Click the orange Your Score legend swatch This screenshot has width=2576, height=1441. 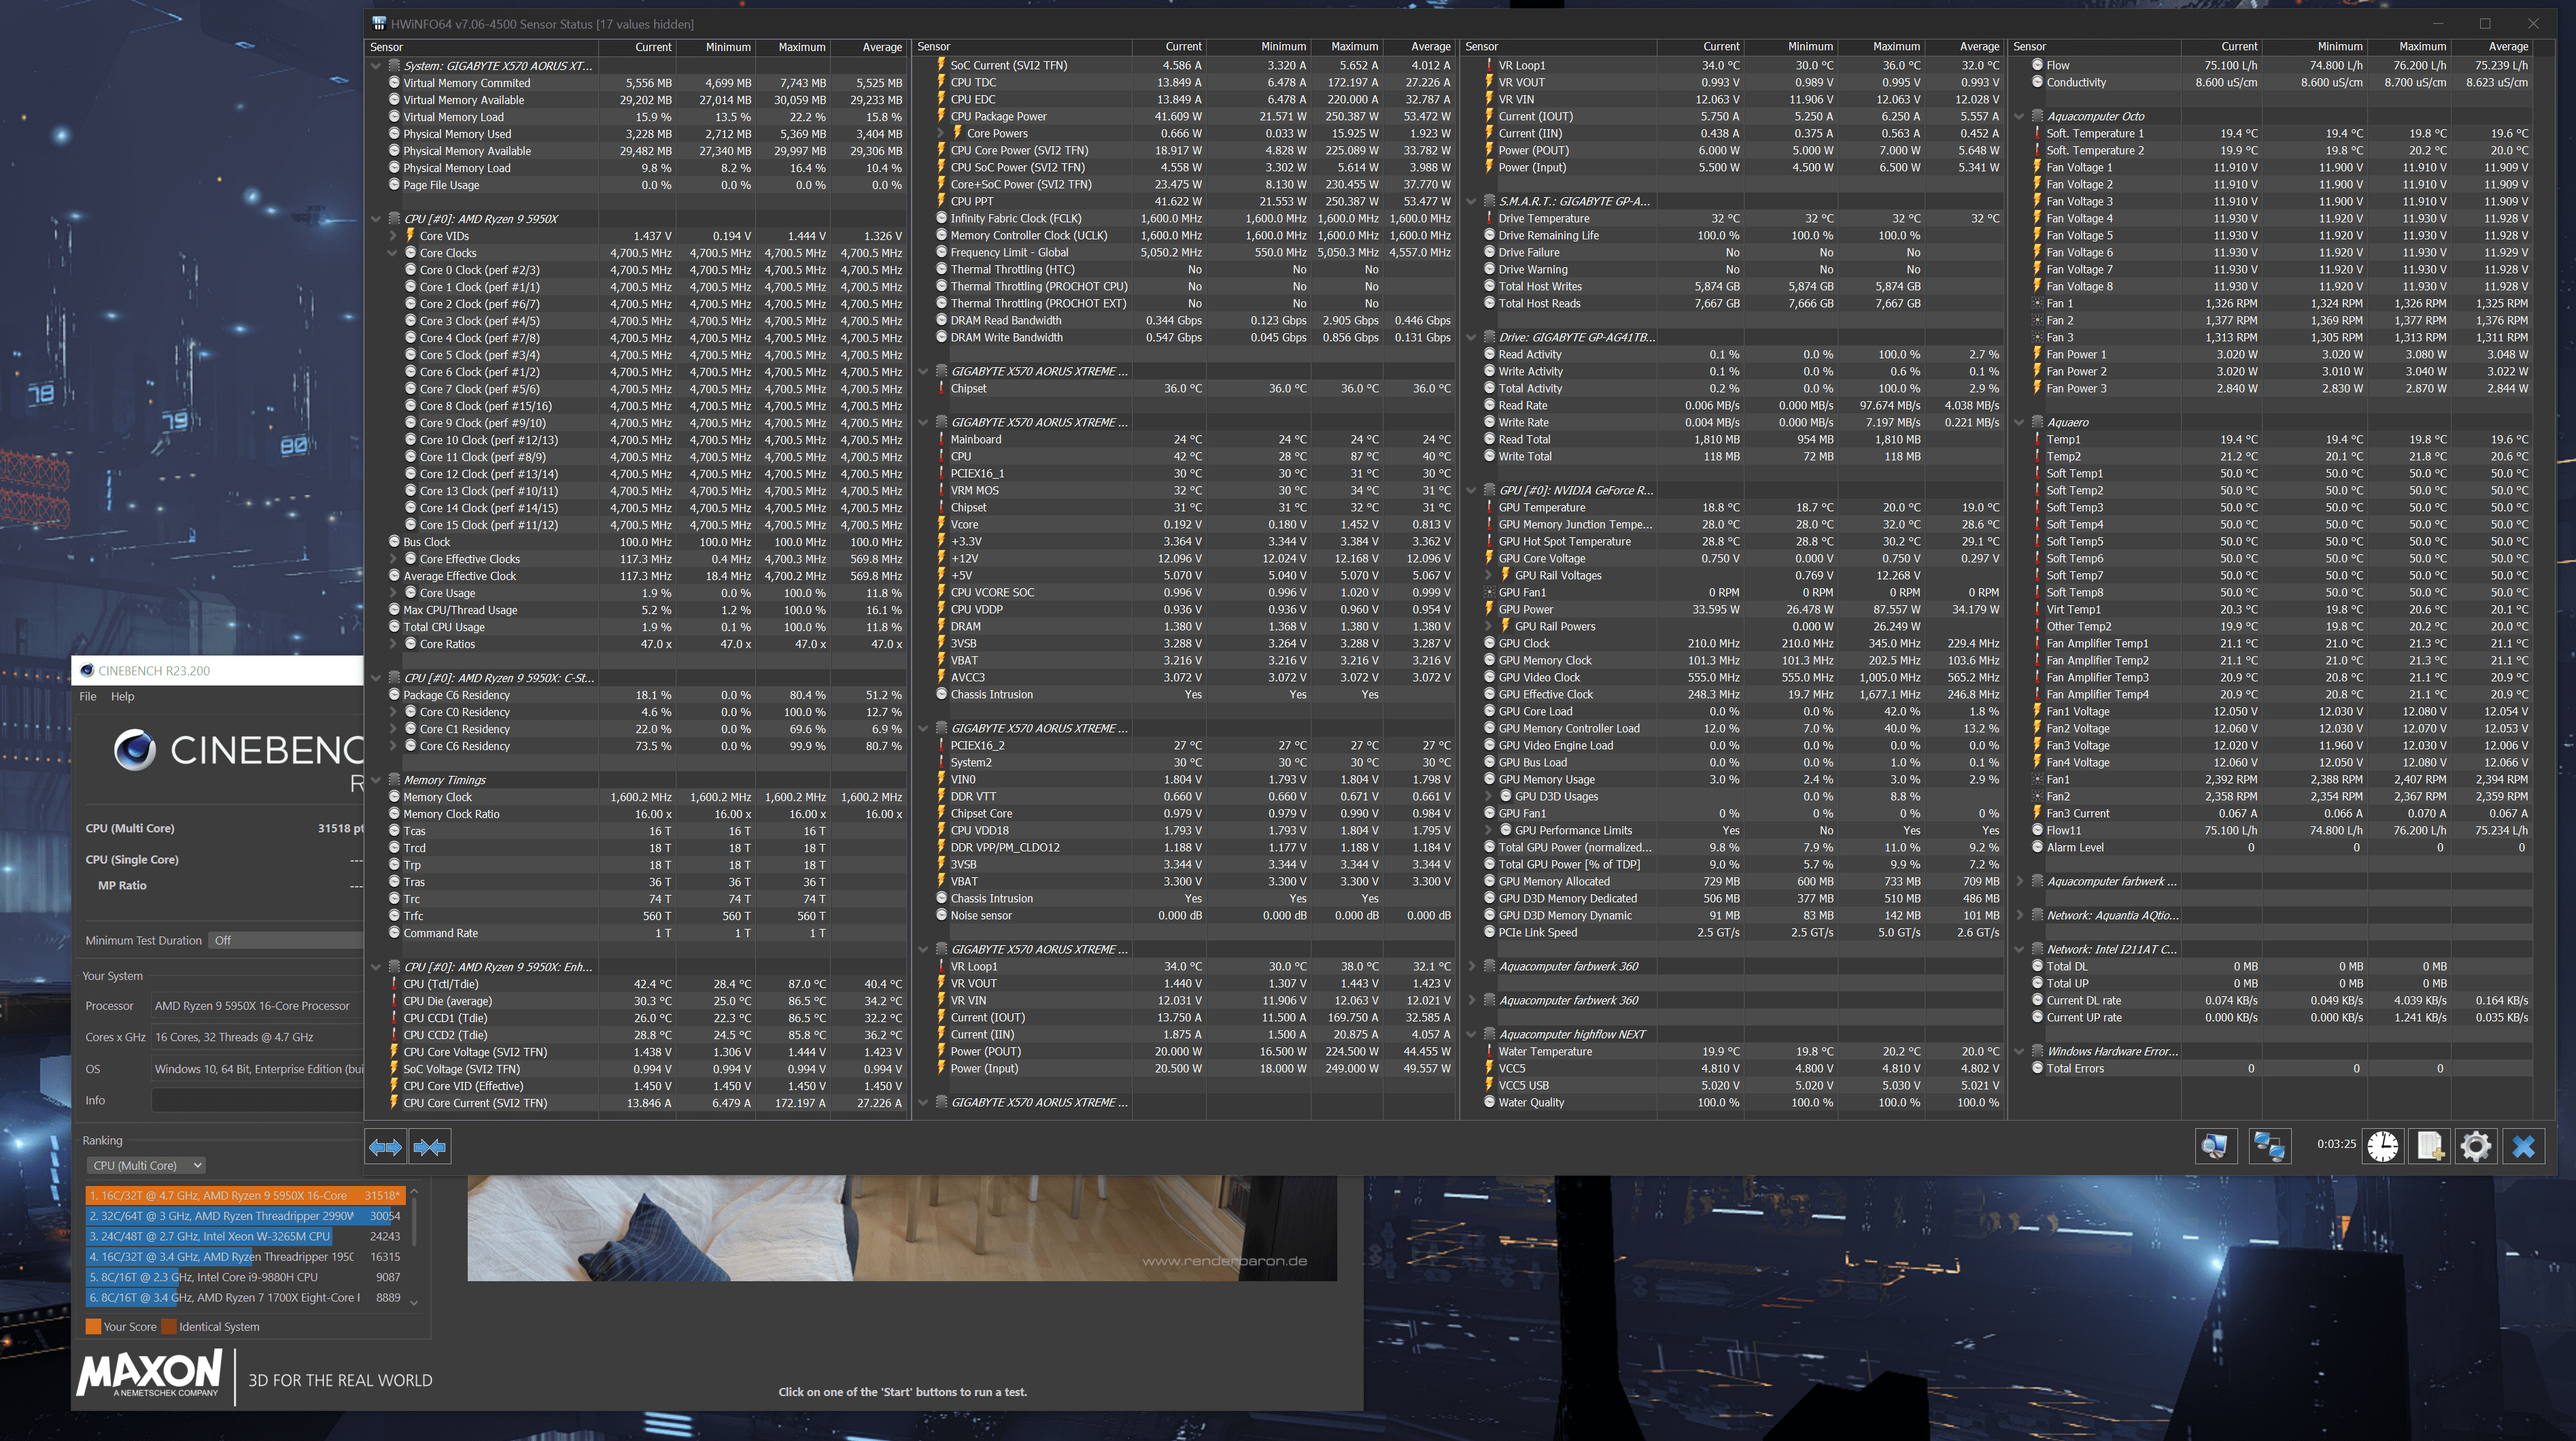(93, 1327)
